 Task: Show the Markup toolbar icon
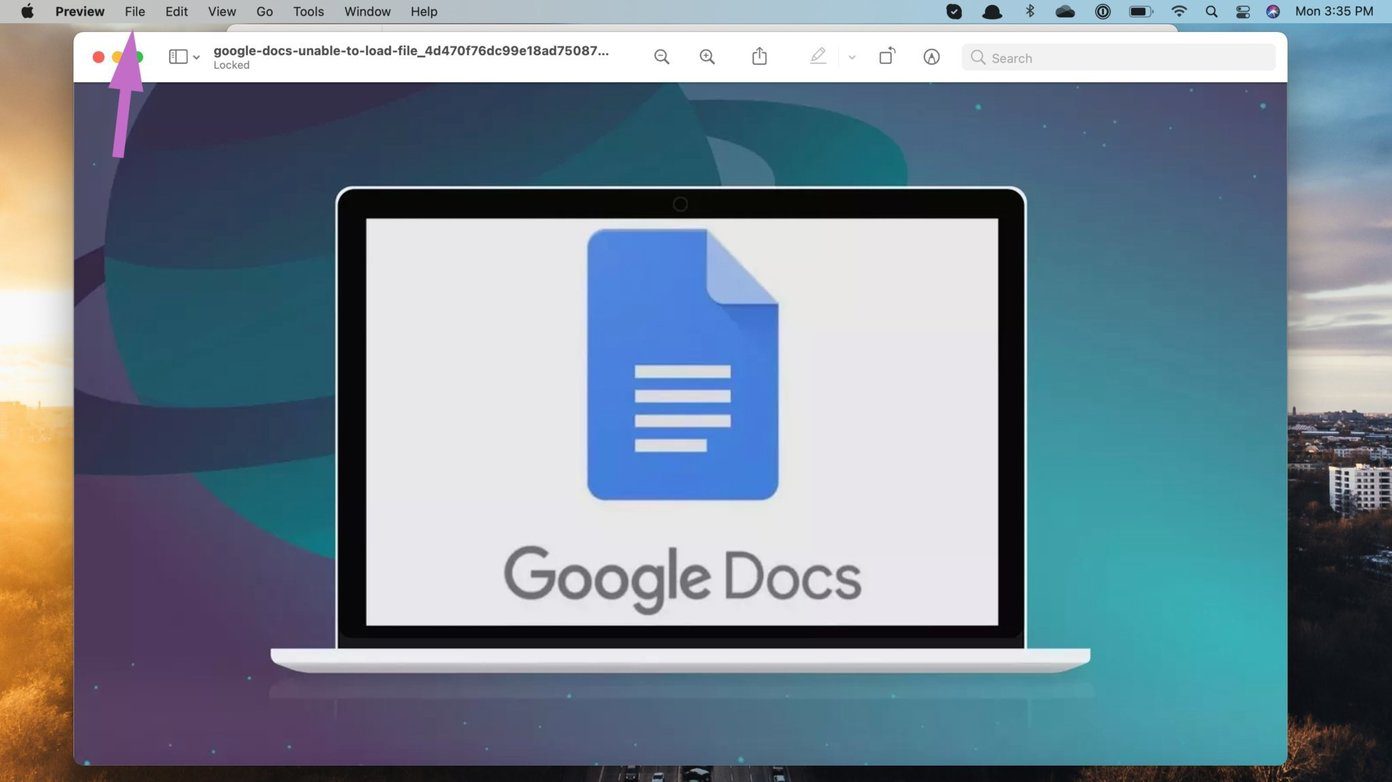[931, 57]
